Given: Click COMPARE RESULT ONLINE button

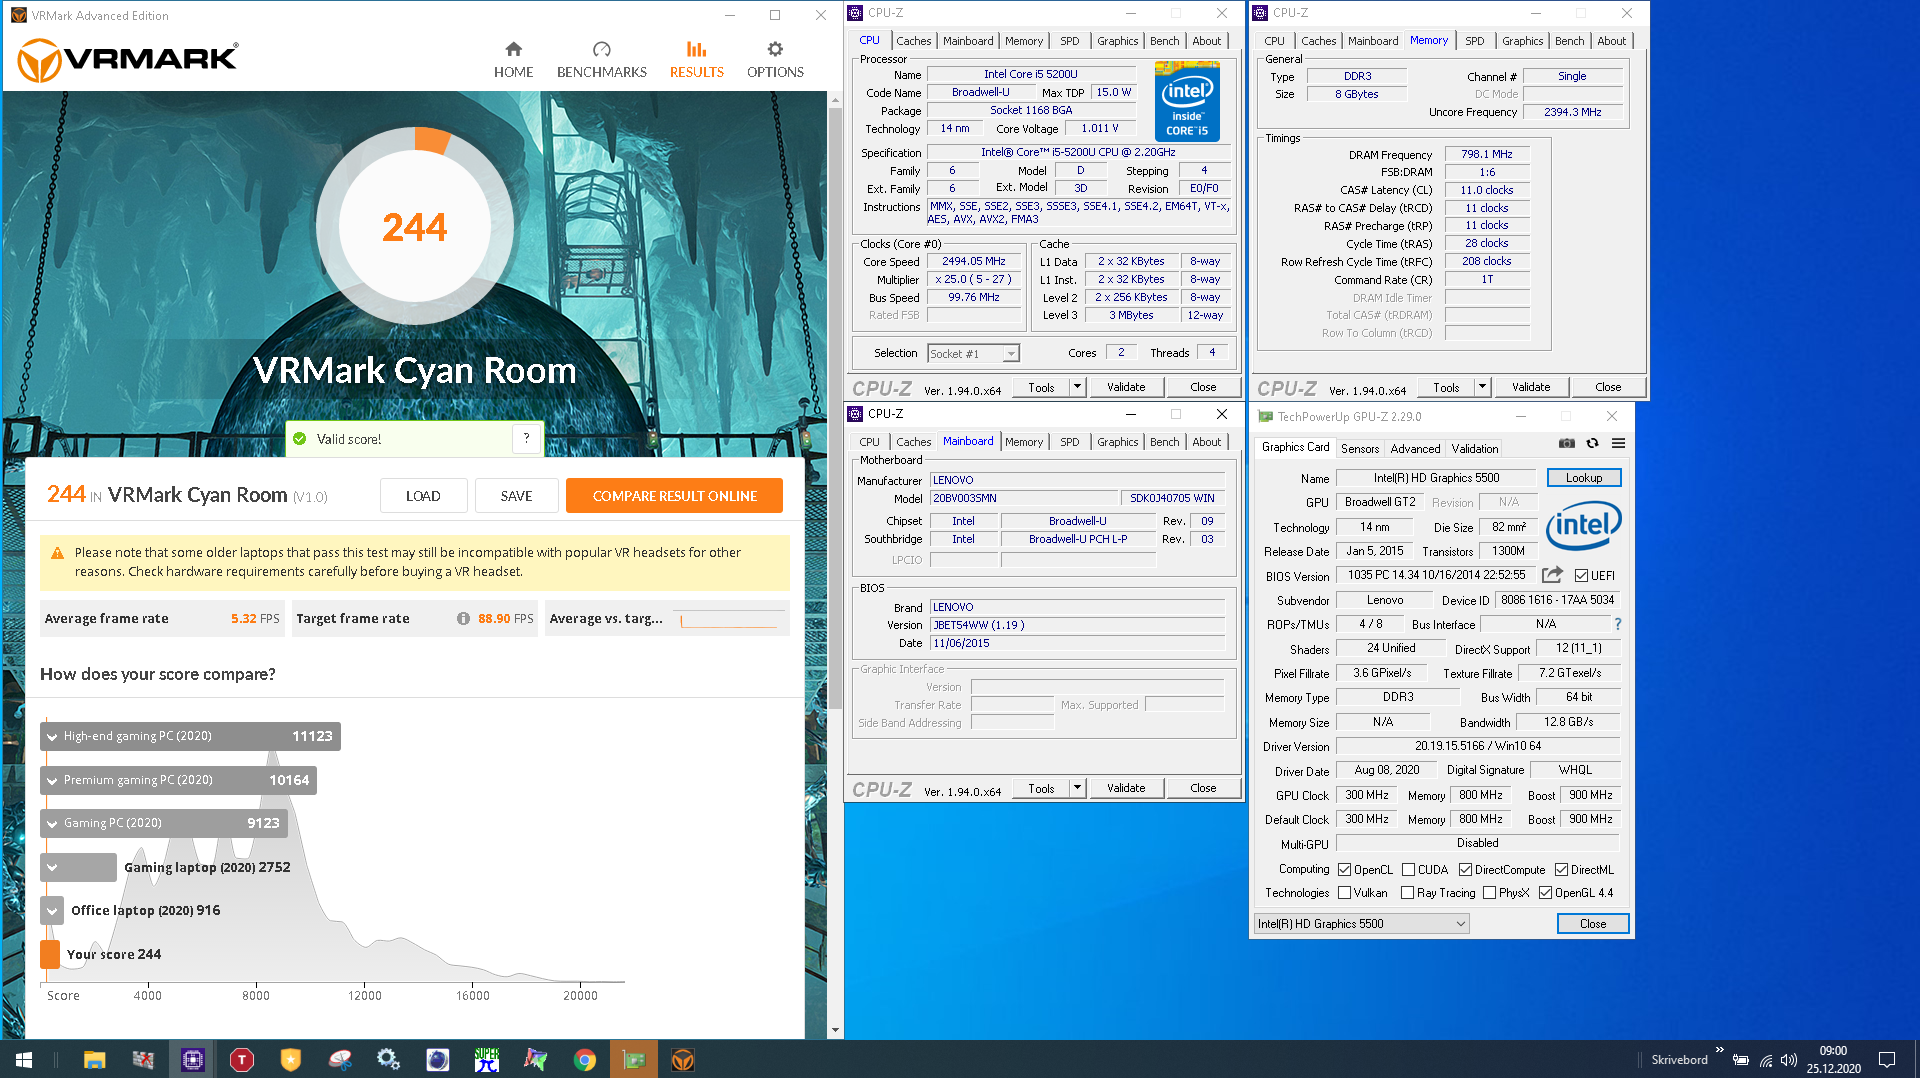Looking at the screenshot, I should [674, 496].
